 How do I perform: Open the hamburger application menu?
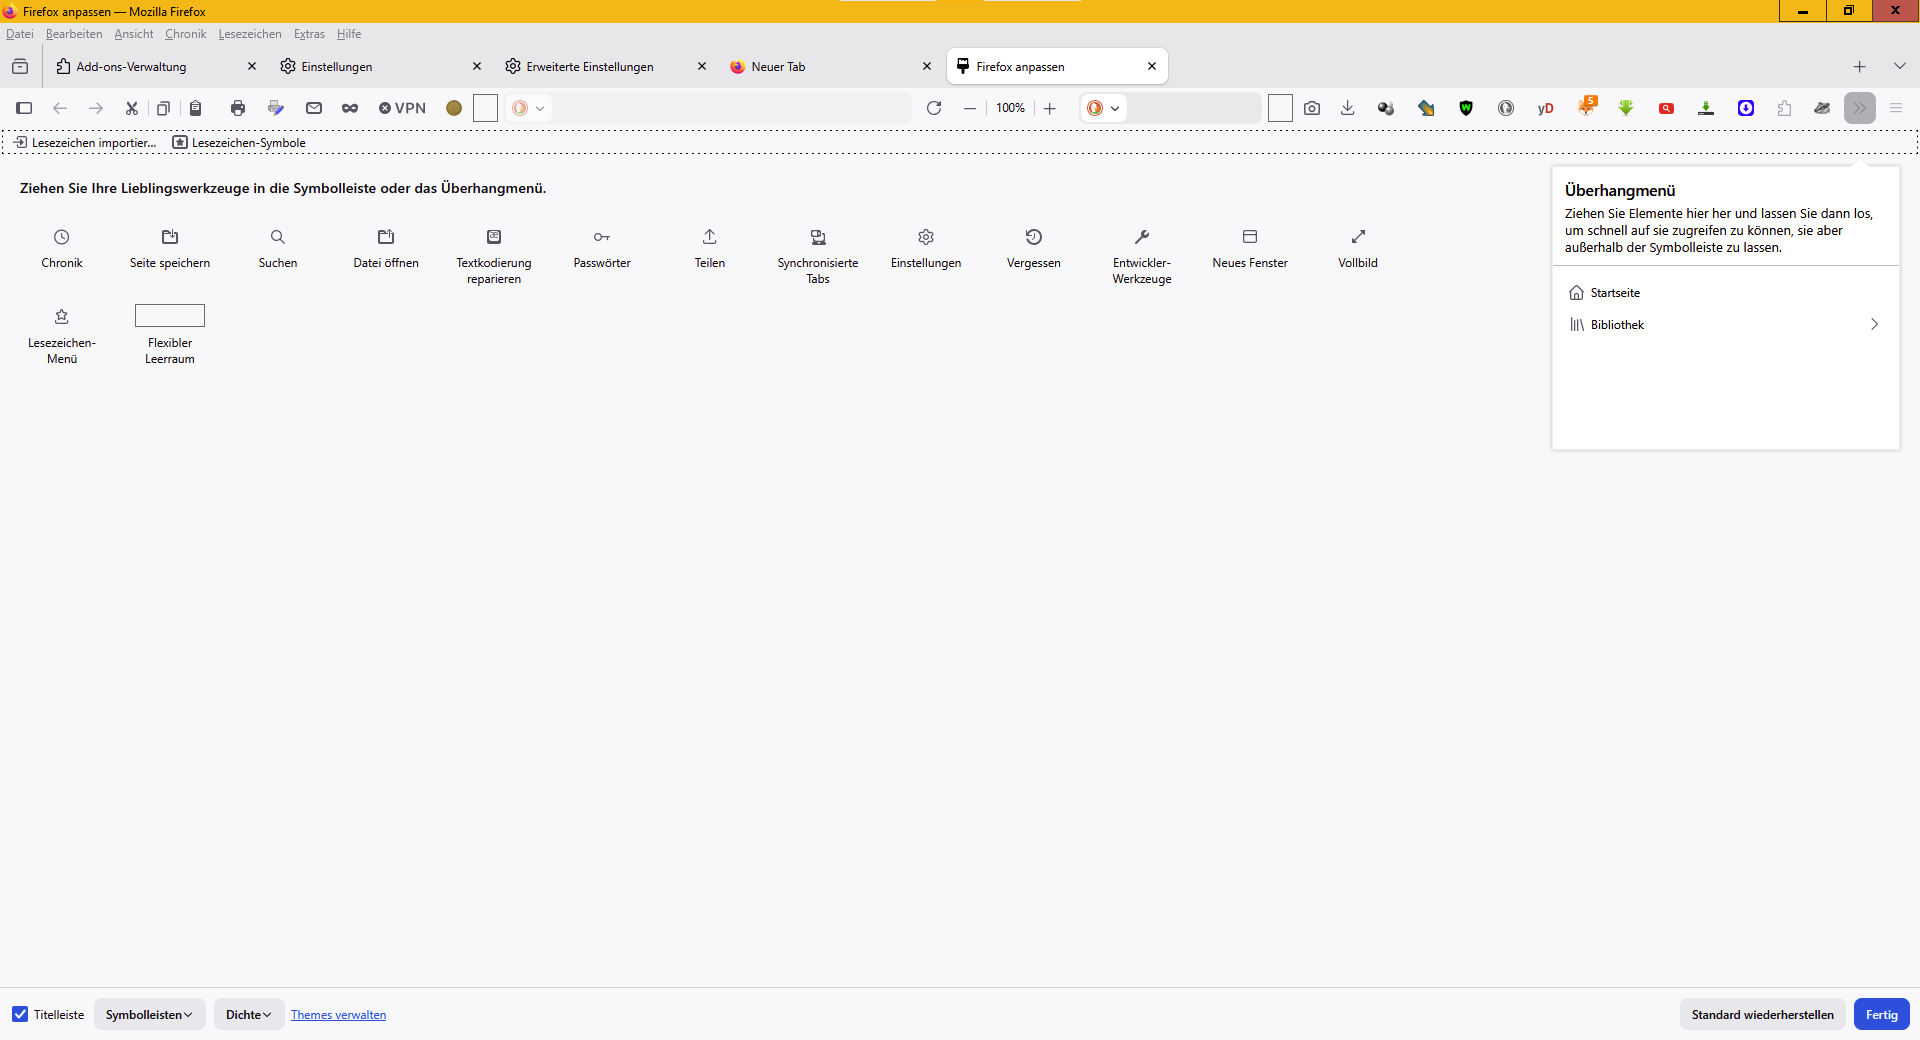click(1896, 108)
